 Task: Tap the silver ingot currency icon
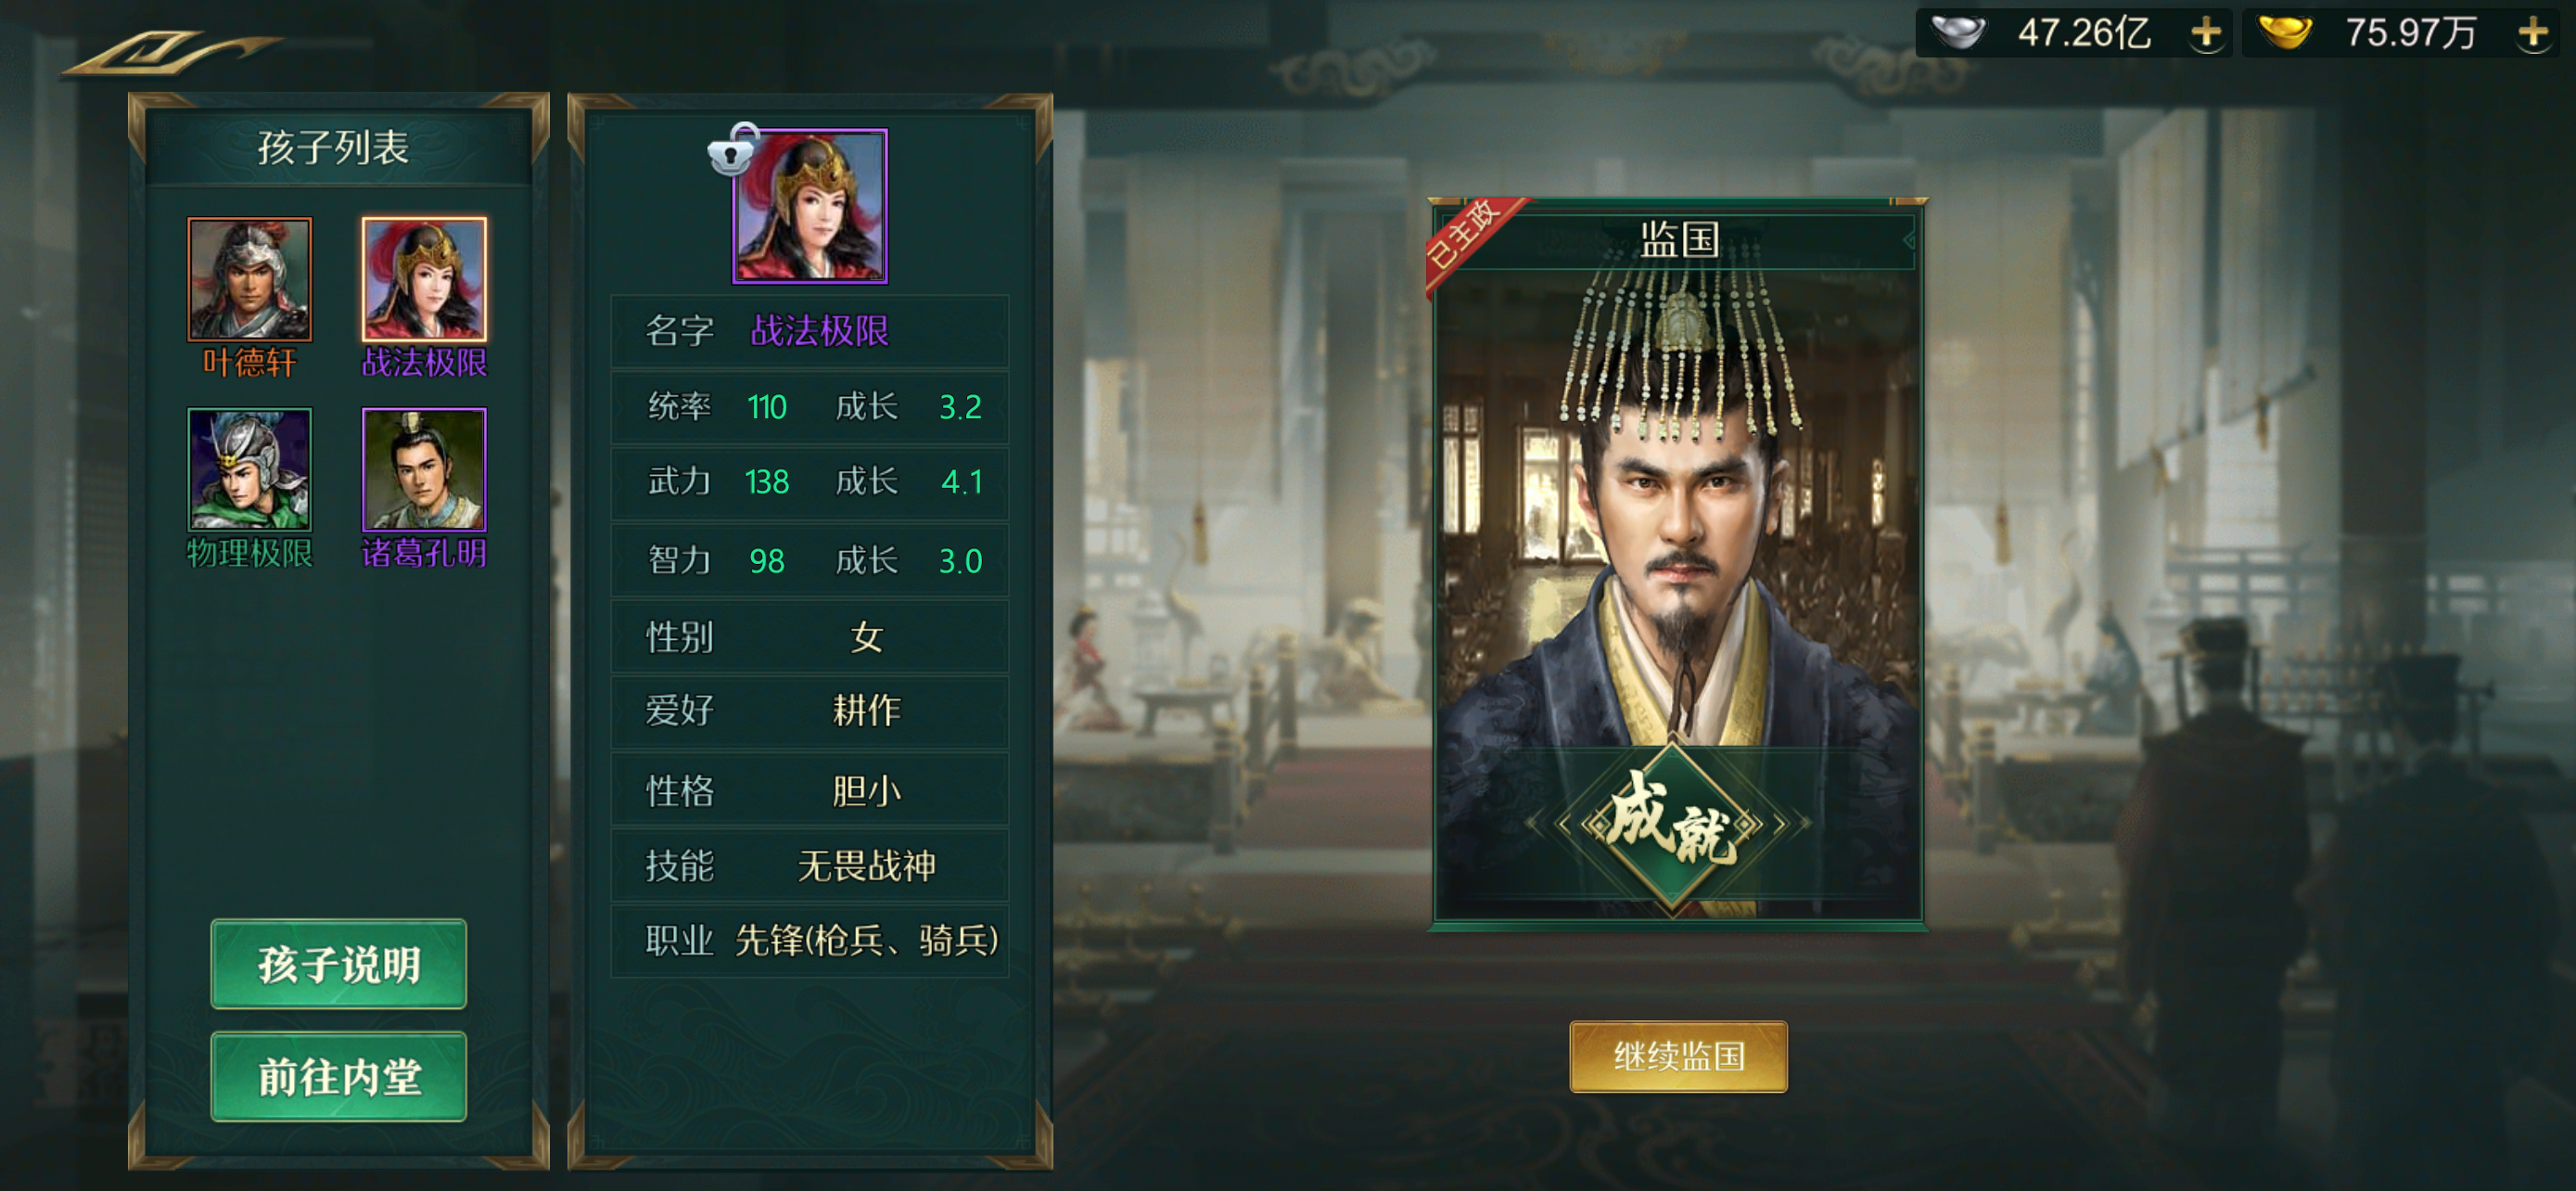[1958, 33]
